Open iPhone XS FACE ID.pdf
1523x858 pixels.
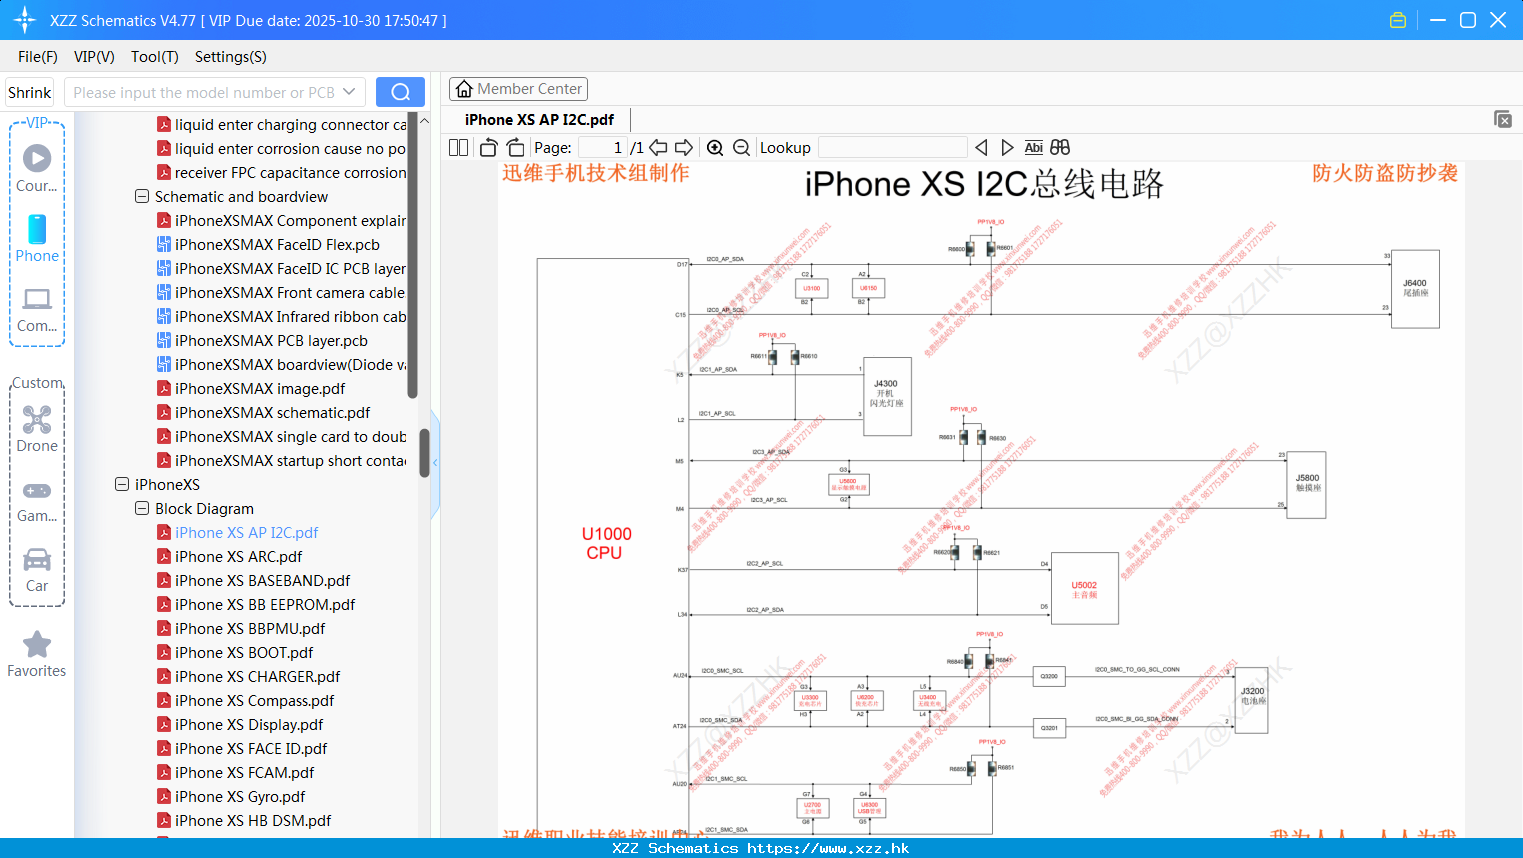click(x=251, y=749)
